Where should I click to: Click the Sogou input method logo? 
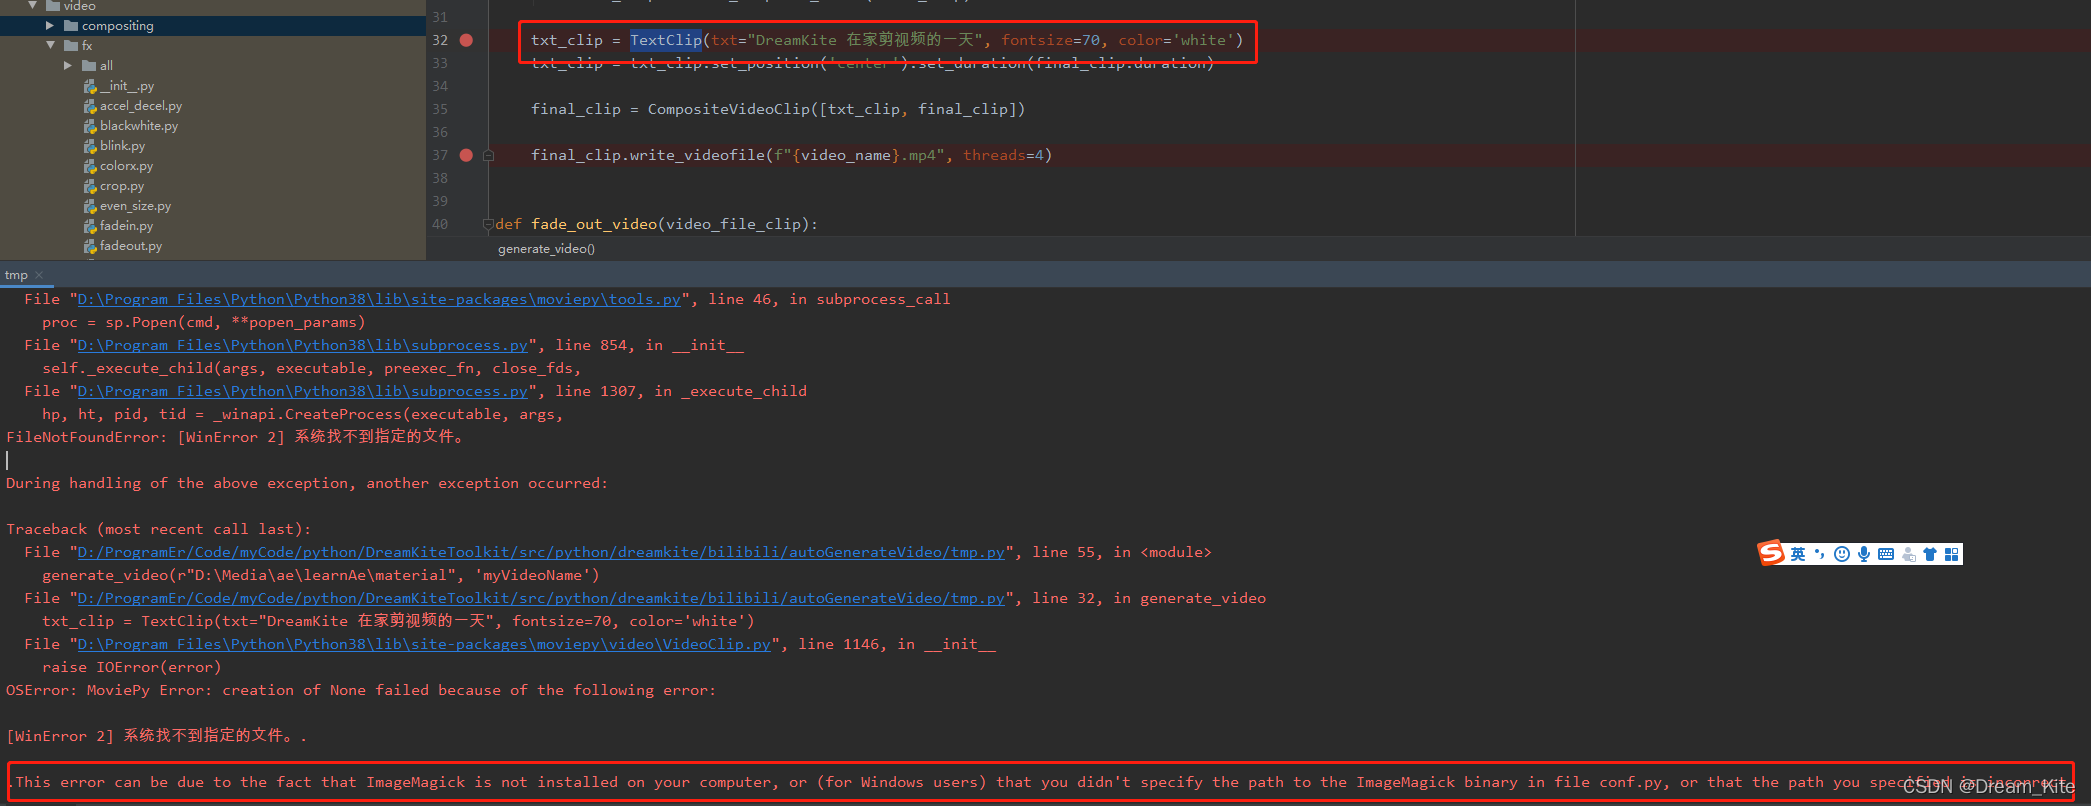point(1771,553)
